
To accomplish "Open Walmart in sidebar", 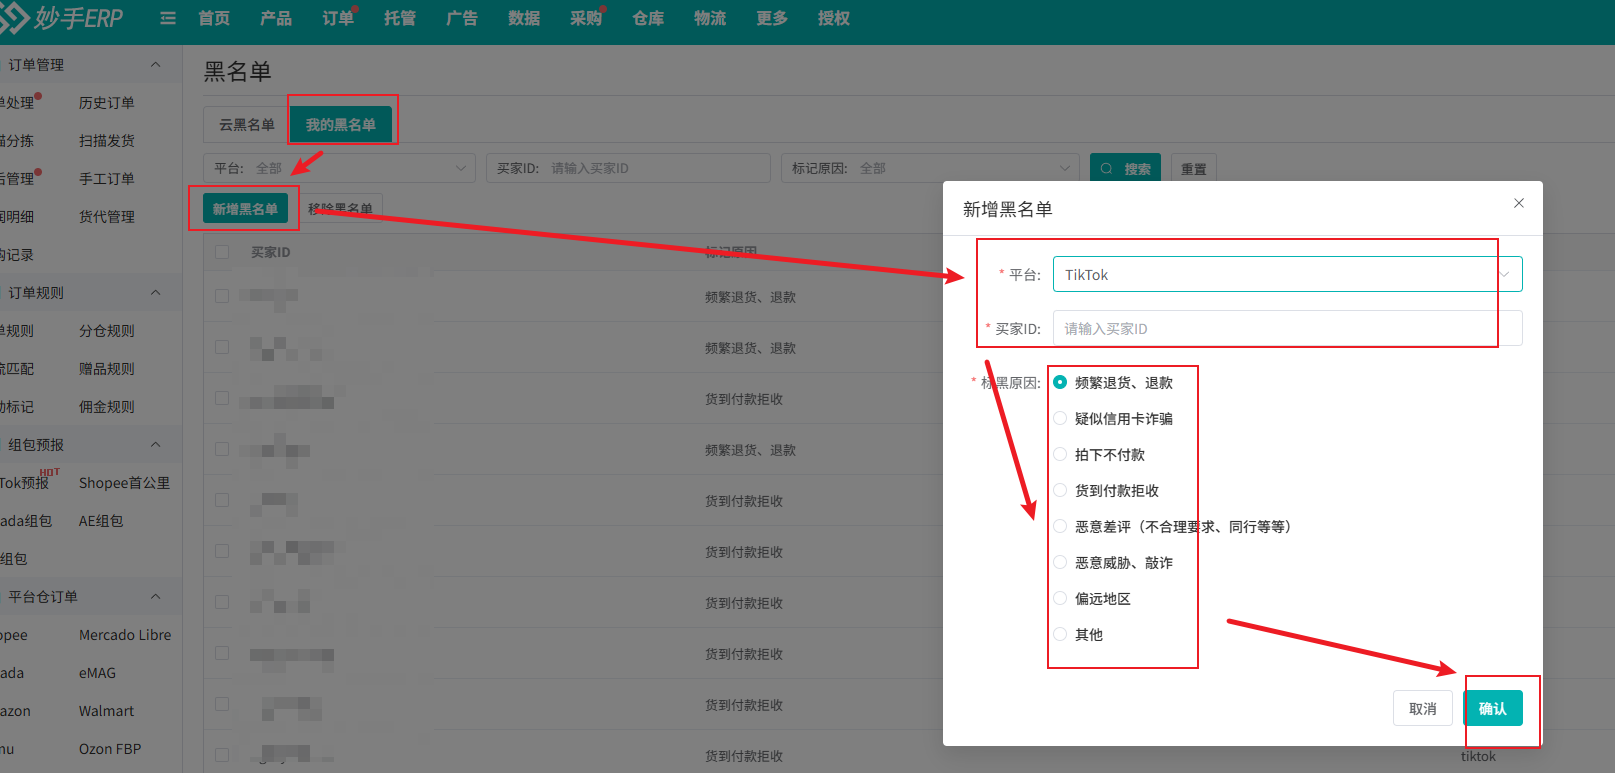I will [106, 710].
